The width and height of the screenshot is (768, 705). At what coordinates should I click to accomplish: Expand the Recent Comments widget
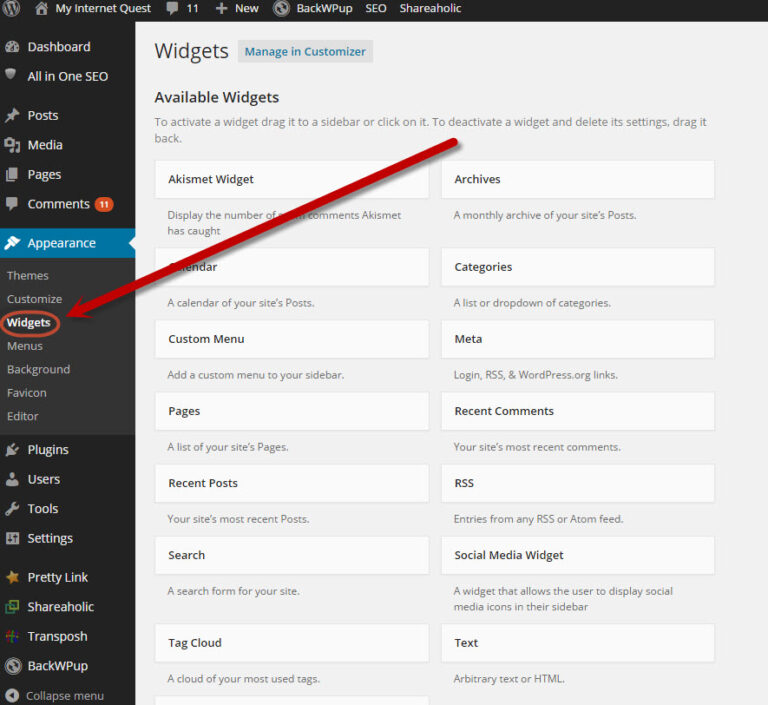click(578, 411)
